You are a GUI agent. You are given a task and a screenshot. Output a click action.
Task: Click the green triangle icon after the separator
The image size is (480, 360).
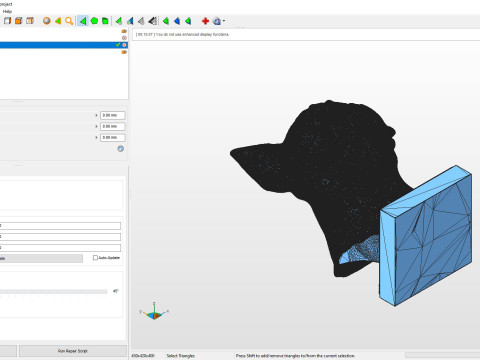tap(119, 21)
